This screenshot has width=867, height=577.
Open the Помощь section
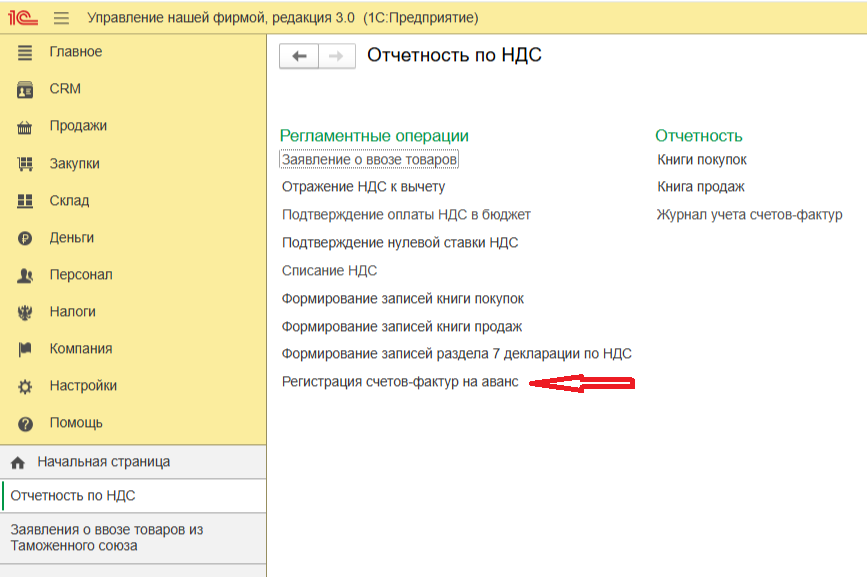pyautogui.click(x=76, y=423)
